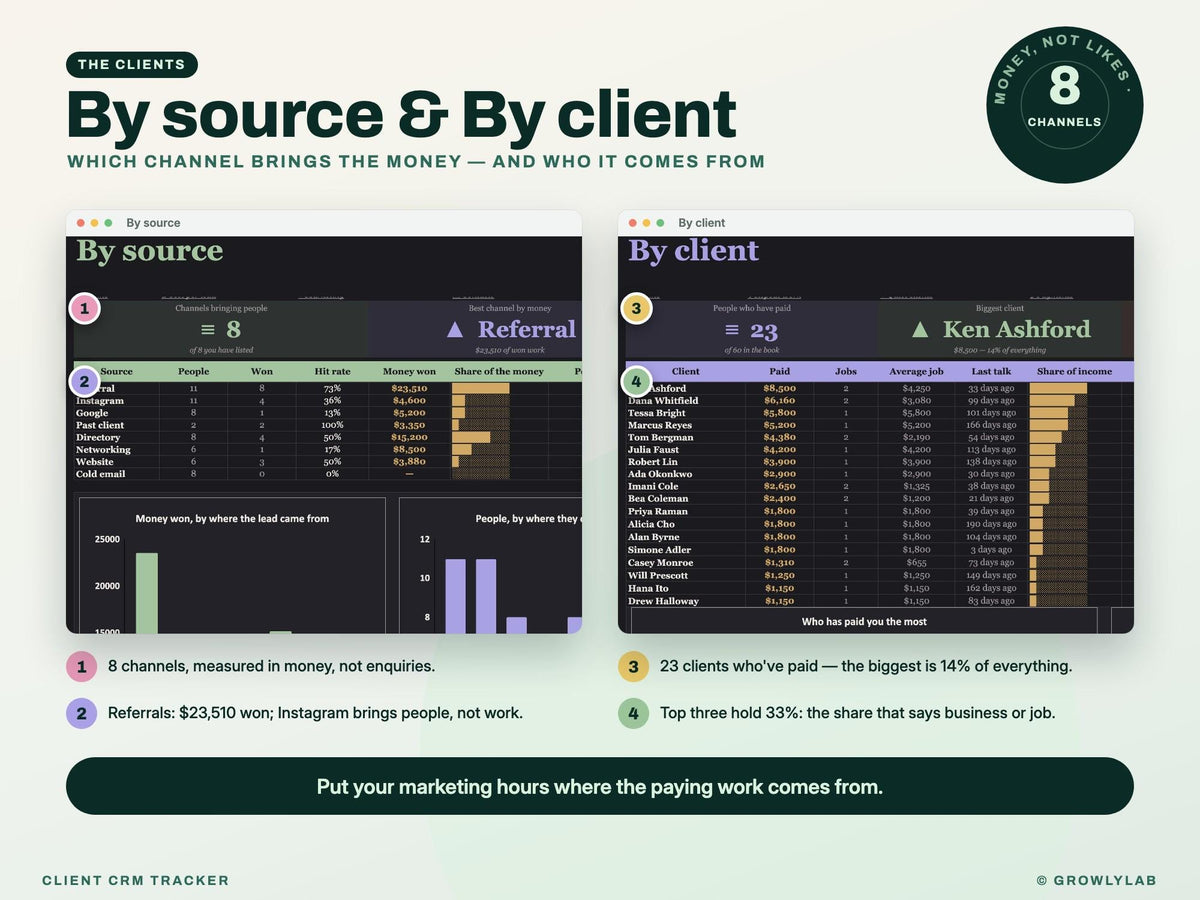1200x900 pixels.
Task: Select the 'Directory' source row label
Action: point(98,437)
